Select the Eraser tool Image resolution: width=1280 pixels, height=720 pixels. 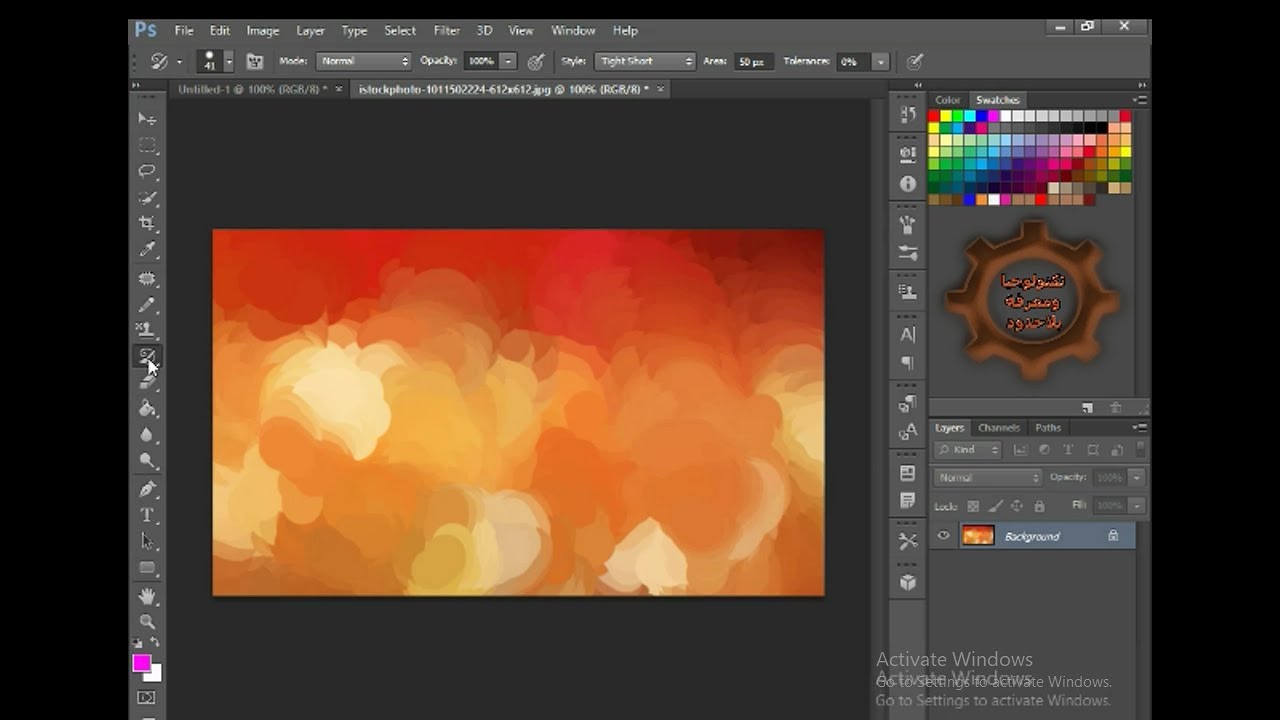click(x=147, y=382)
